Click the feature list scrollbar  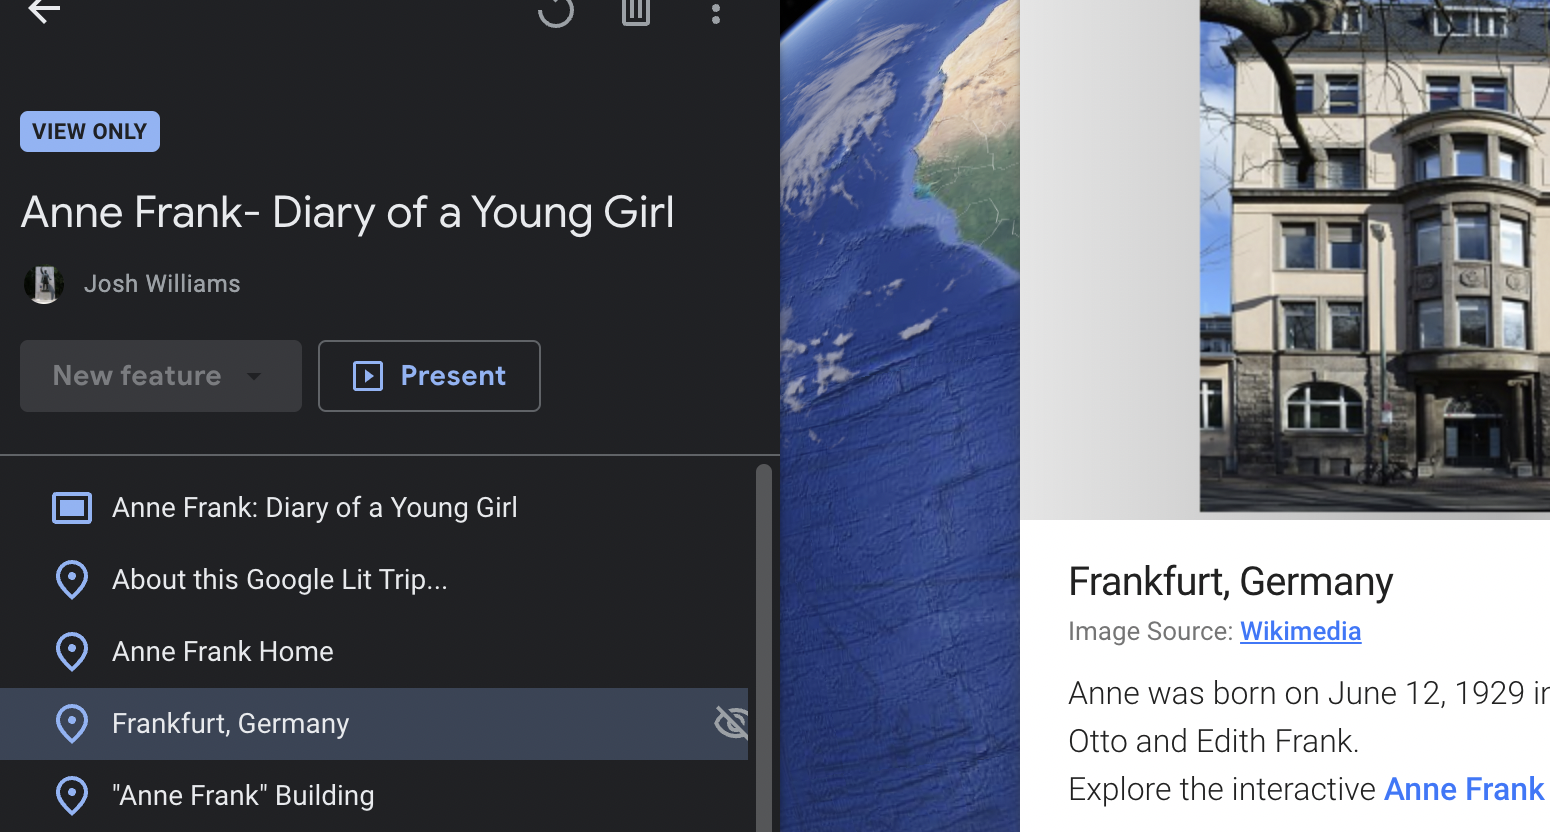764,640
